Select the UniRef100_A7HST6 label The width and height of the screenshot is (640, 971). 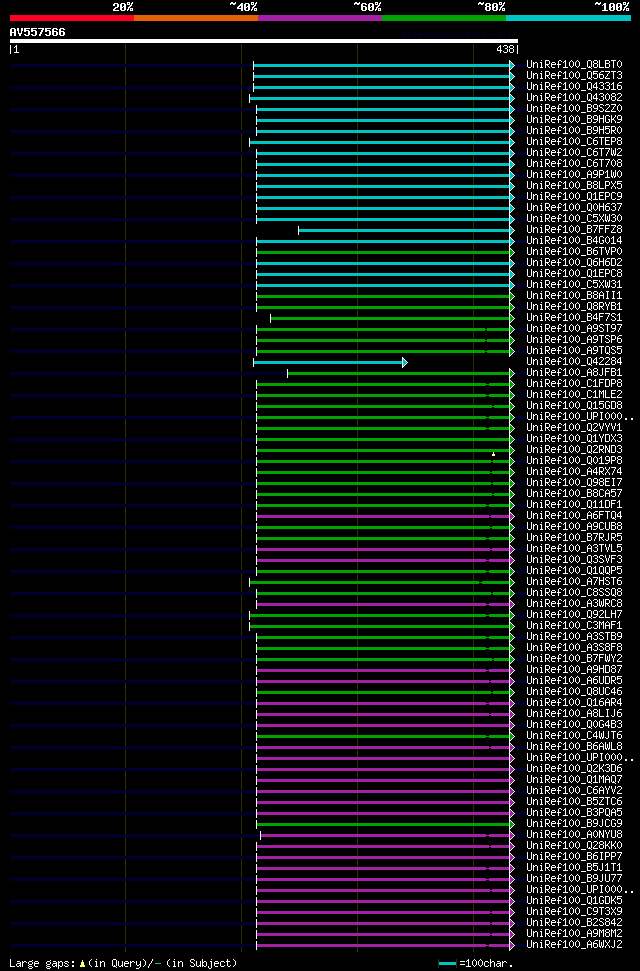574,582
